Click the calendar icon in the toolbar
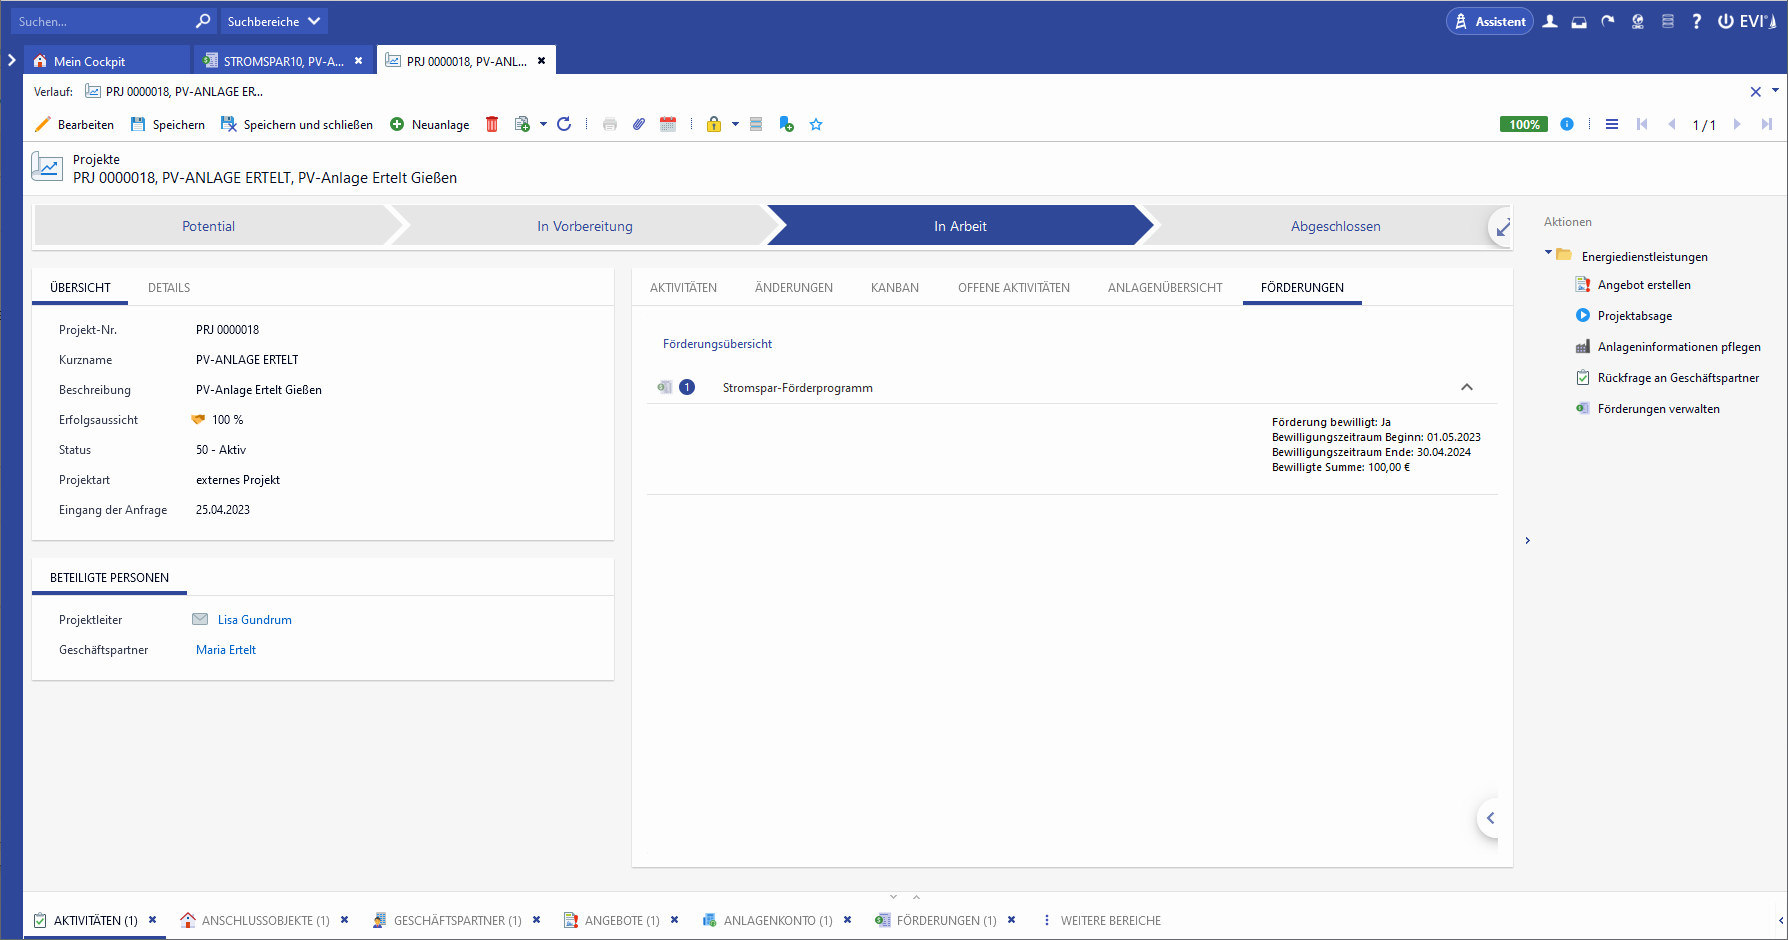Viewport: 1788px width, 940px height. (668, 125)
